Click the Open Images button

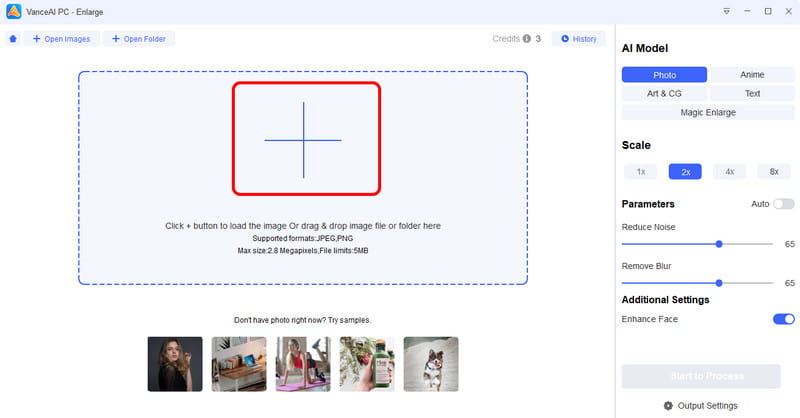tap(62, 39)
